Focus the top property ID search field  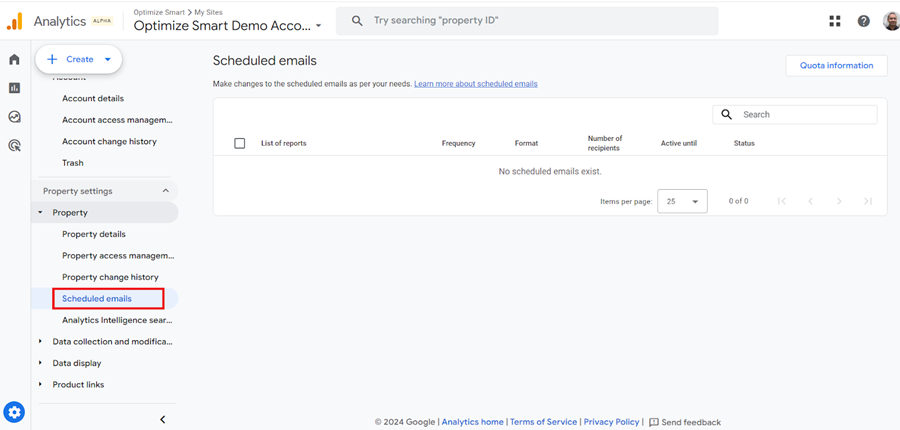coord(527,21)
